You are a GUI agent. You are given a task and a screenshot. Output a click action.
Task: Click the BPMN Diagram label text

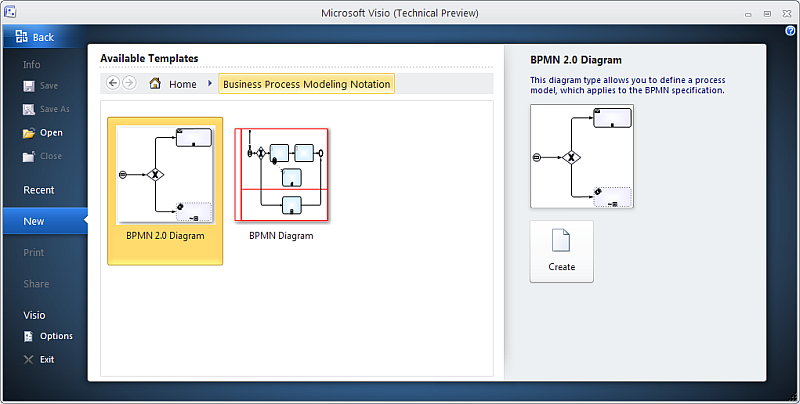pyautogui.click(x=281, y=236)
